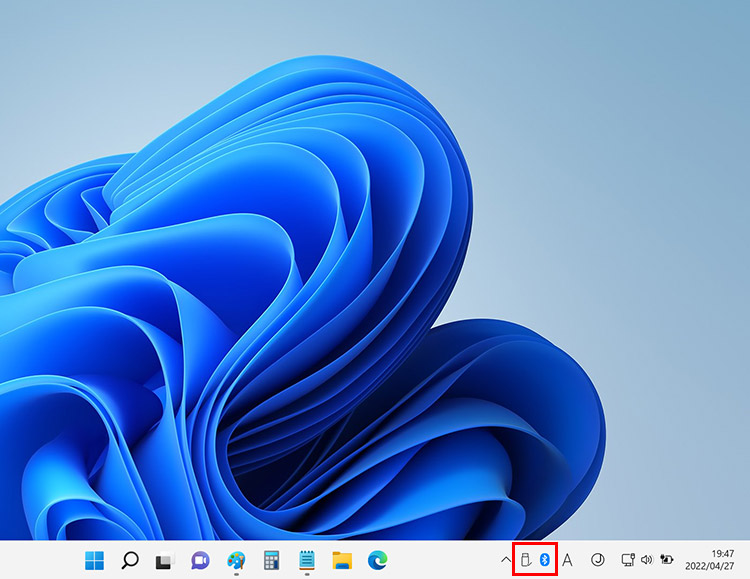The width and height of the screenshot is (750, 579).
Task: Click the speaker volume icon
Action: click(x=646, y=560)
